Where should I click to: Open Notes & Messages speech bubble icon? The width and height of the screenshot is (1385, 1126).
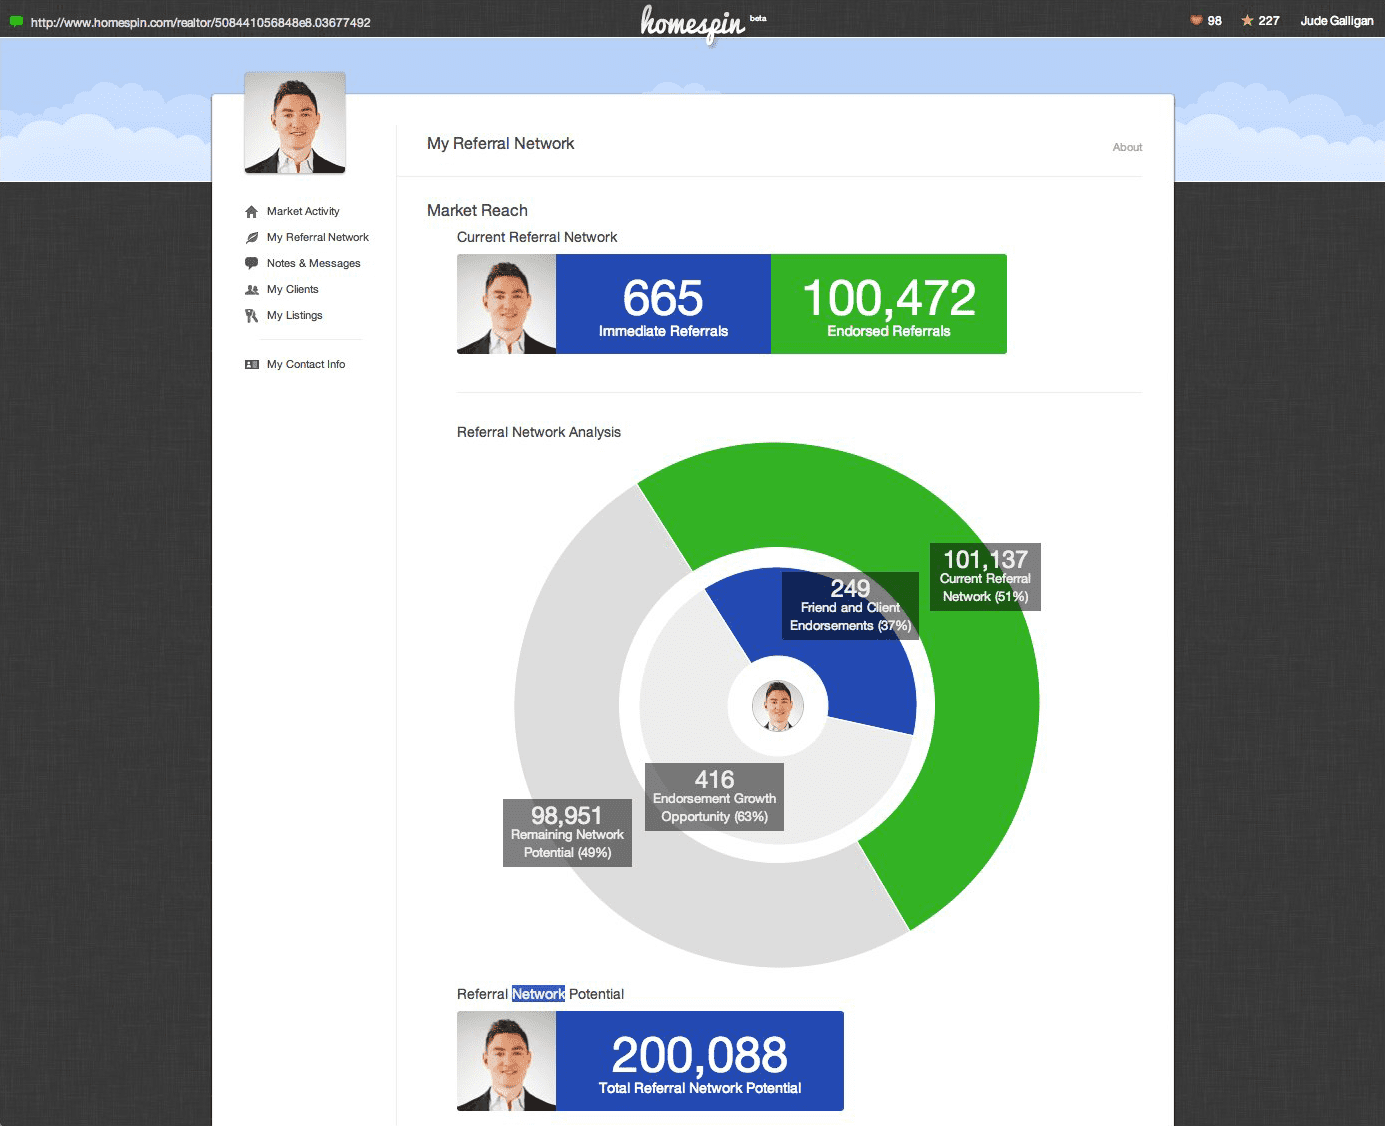point(252,264)
